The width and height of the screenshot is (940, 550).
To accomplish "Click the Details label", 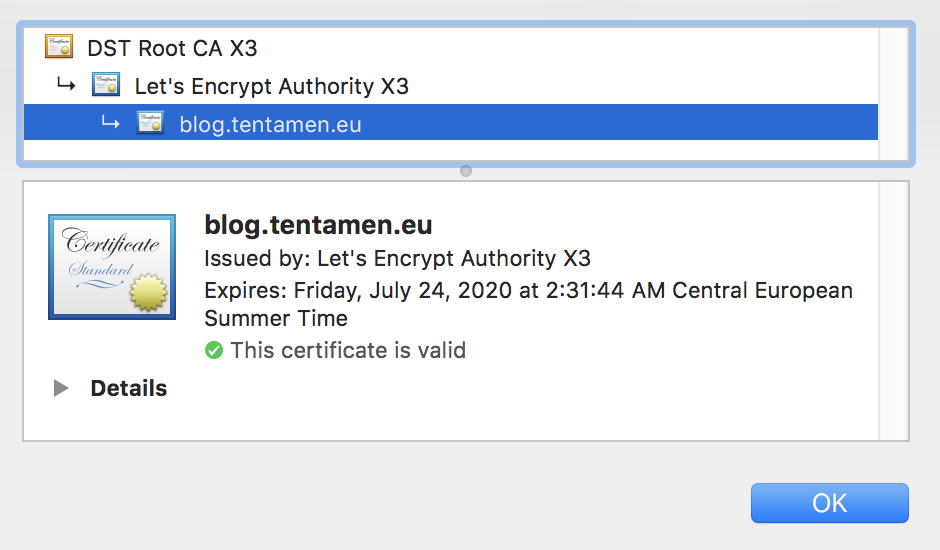I will click(129, 388).
